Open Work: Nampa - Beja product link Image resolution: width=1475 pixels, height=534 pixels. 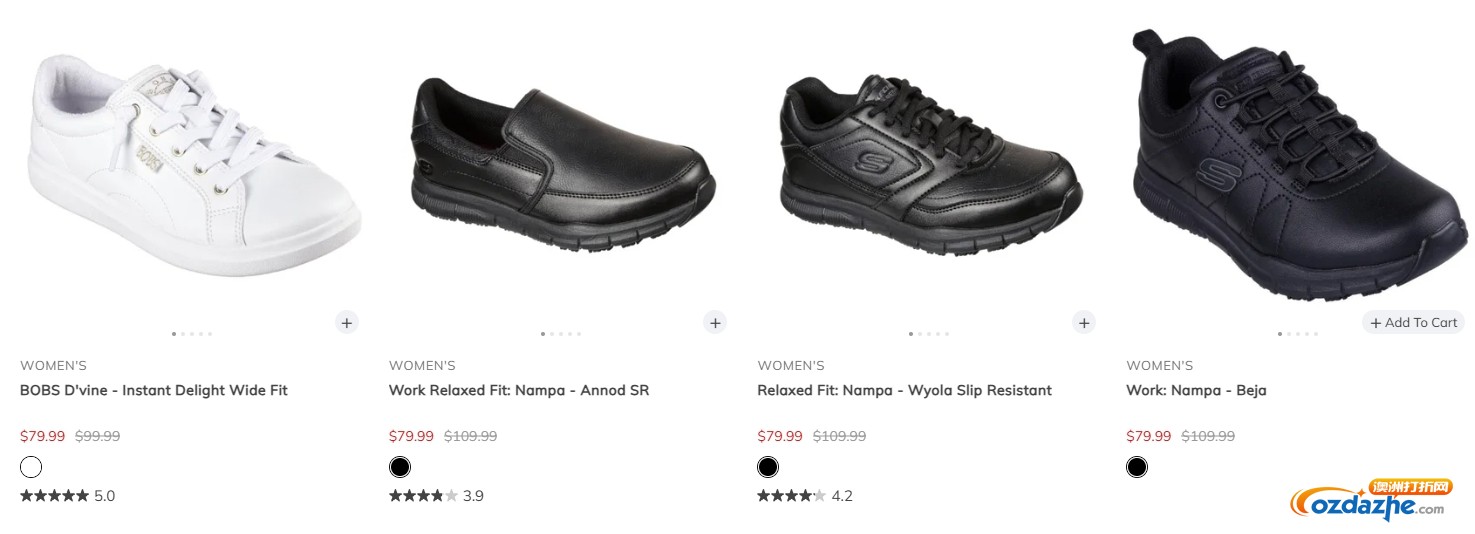[1196, 390]
